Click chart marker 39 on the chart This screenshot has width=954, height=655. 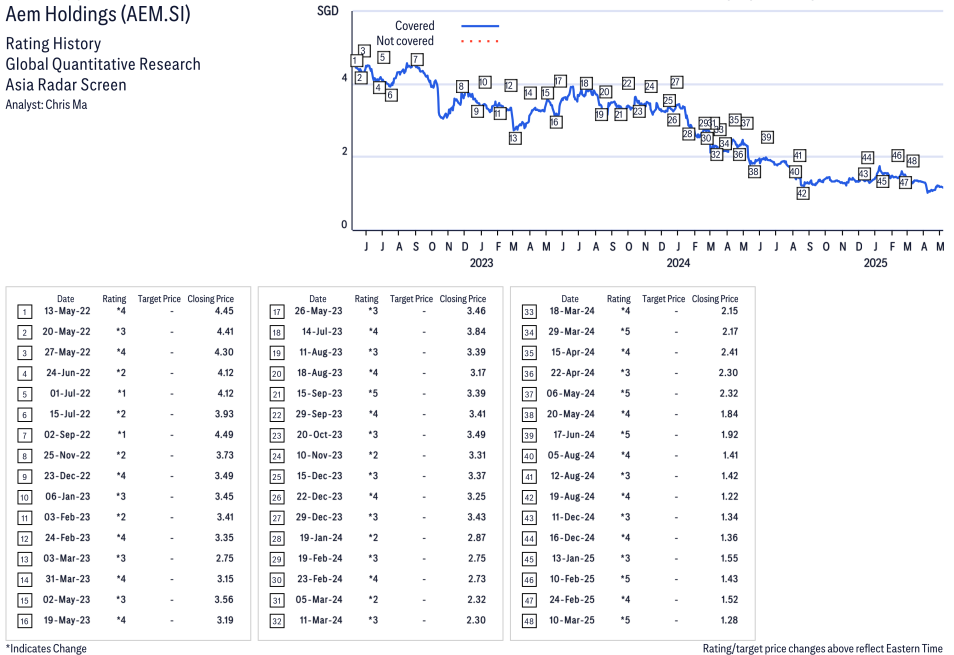tap(767, 137)
